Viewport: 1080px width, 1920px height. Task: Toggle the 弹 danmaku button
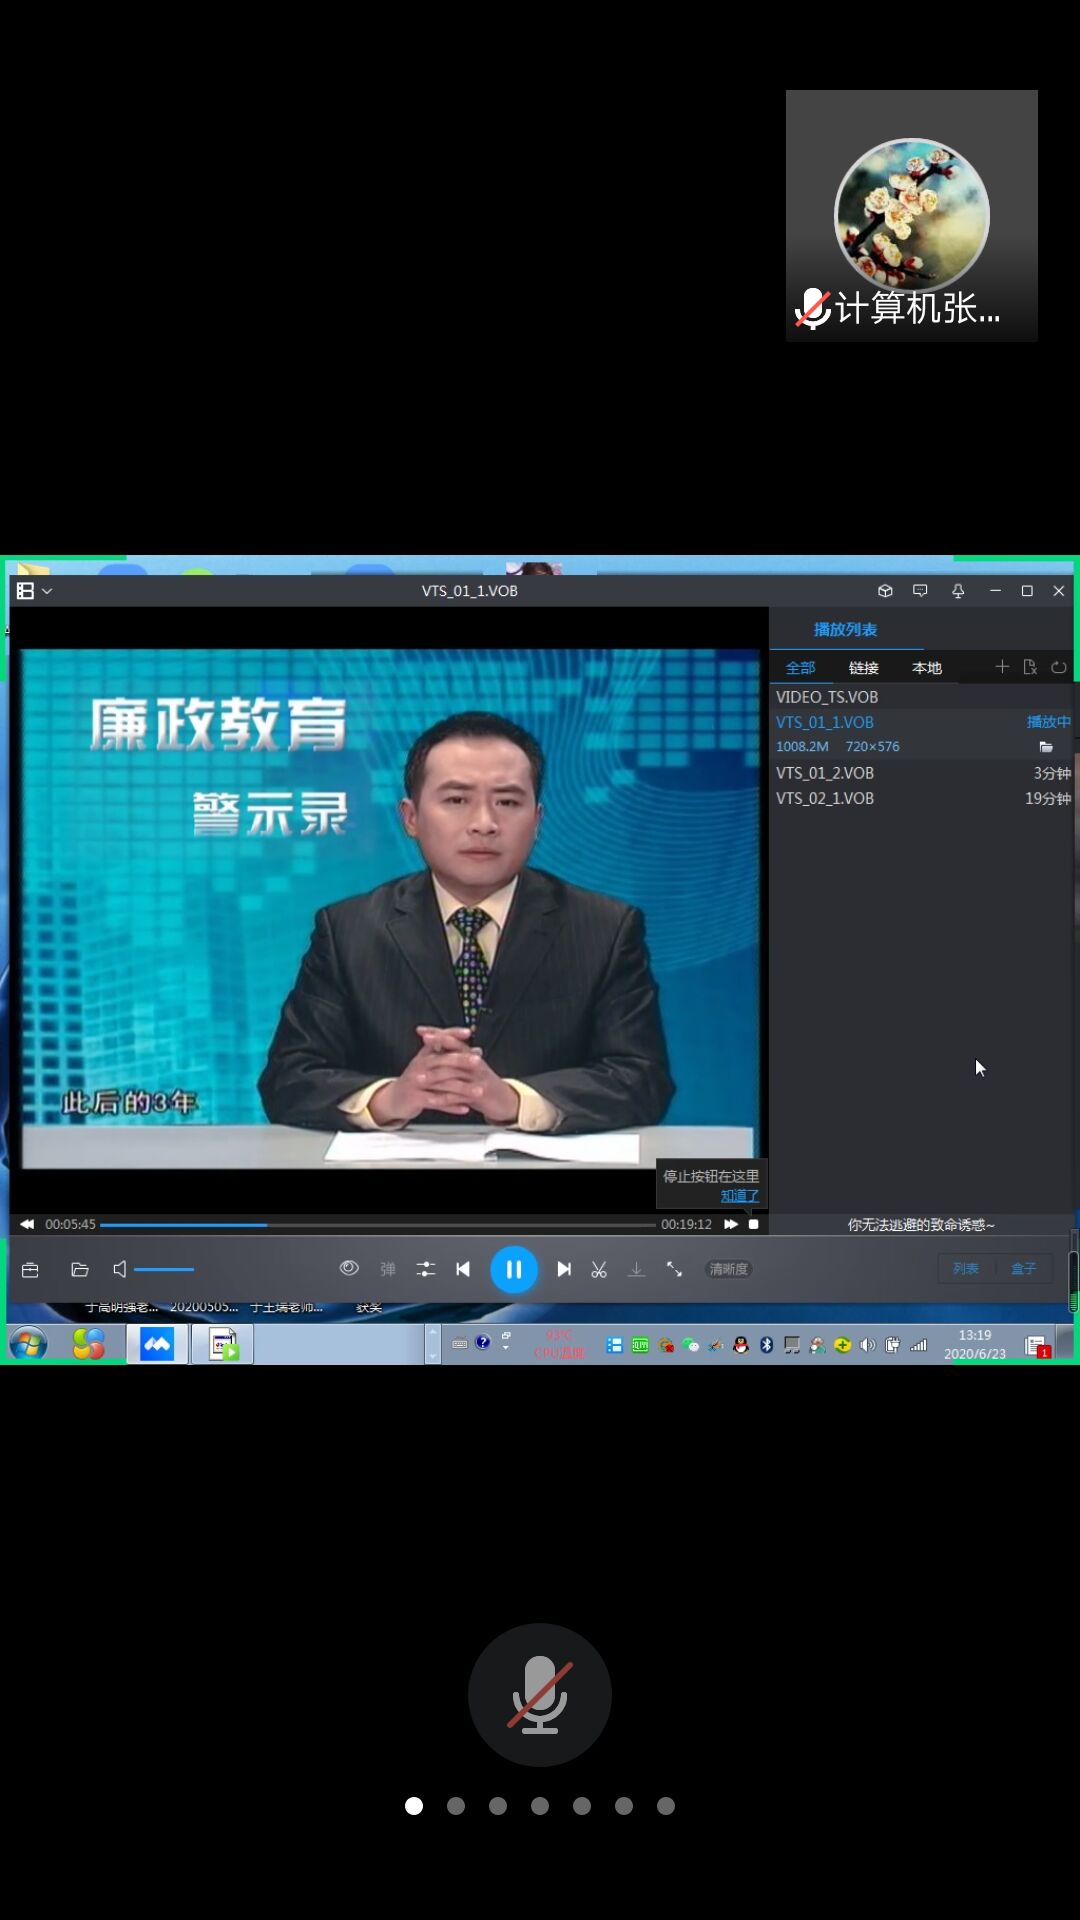[x=388, y=1269]
